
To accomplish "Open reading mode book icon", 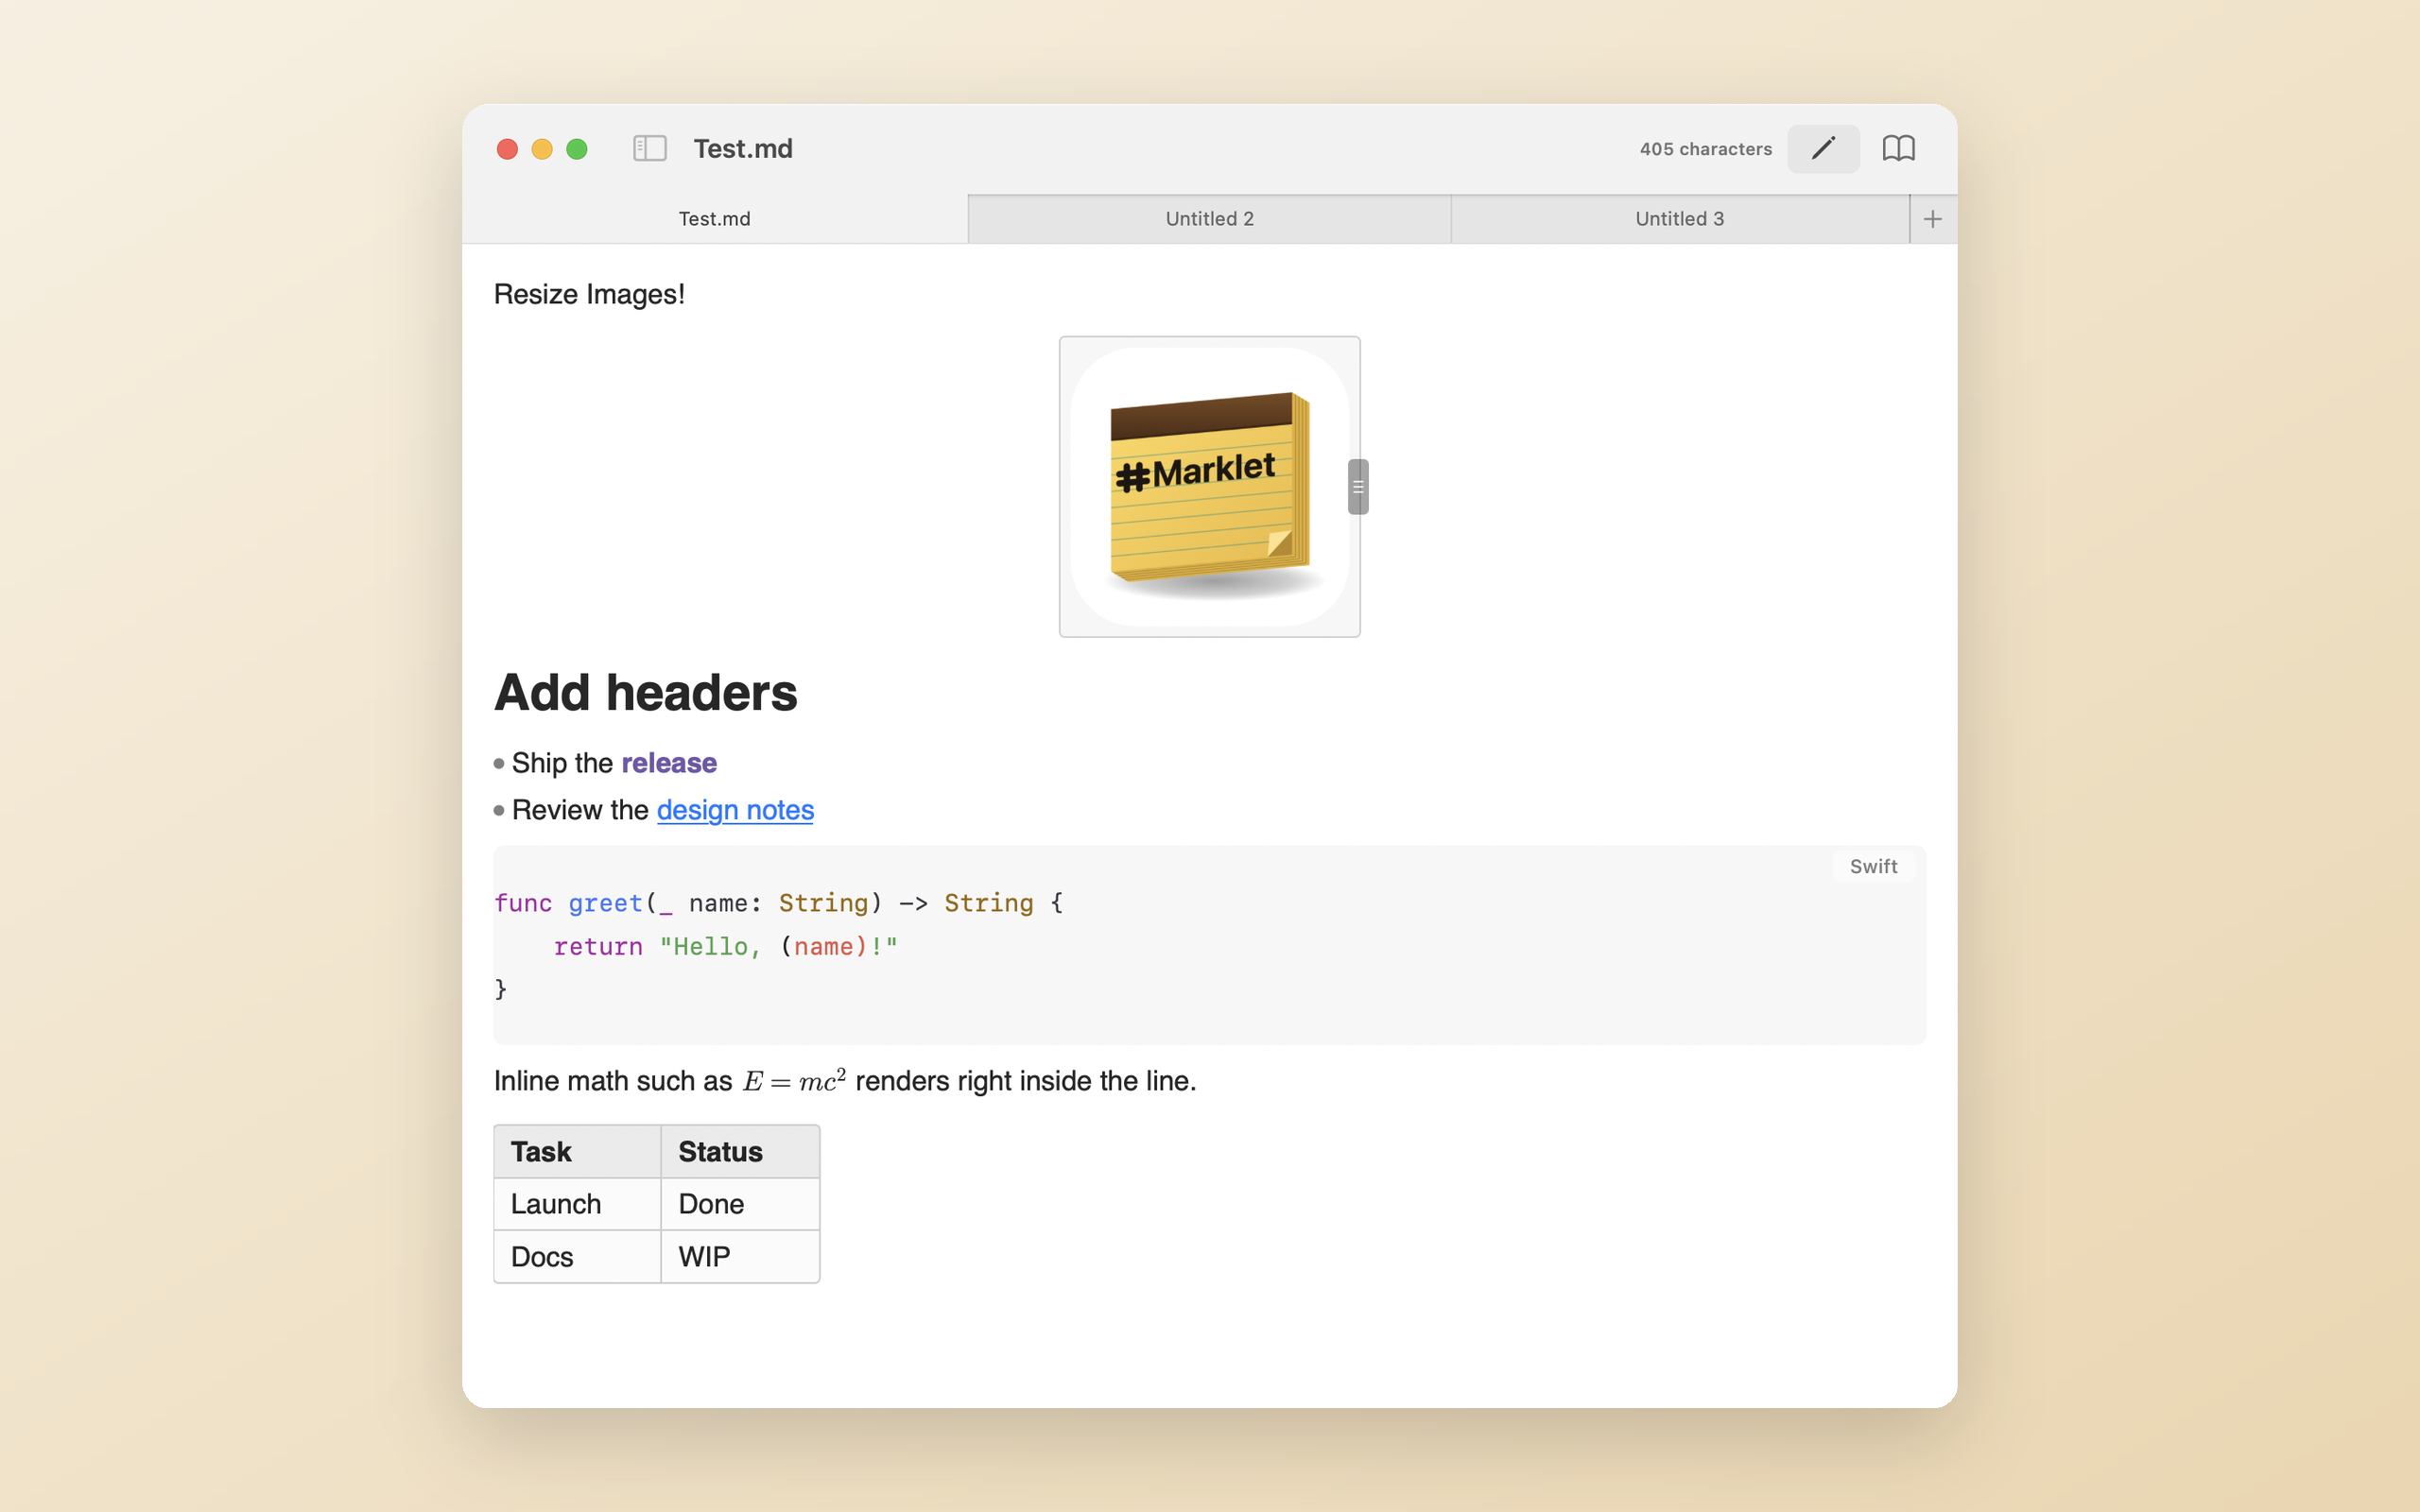I will coord(1898,149).
